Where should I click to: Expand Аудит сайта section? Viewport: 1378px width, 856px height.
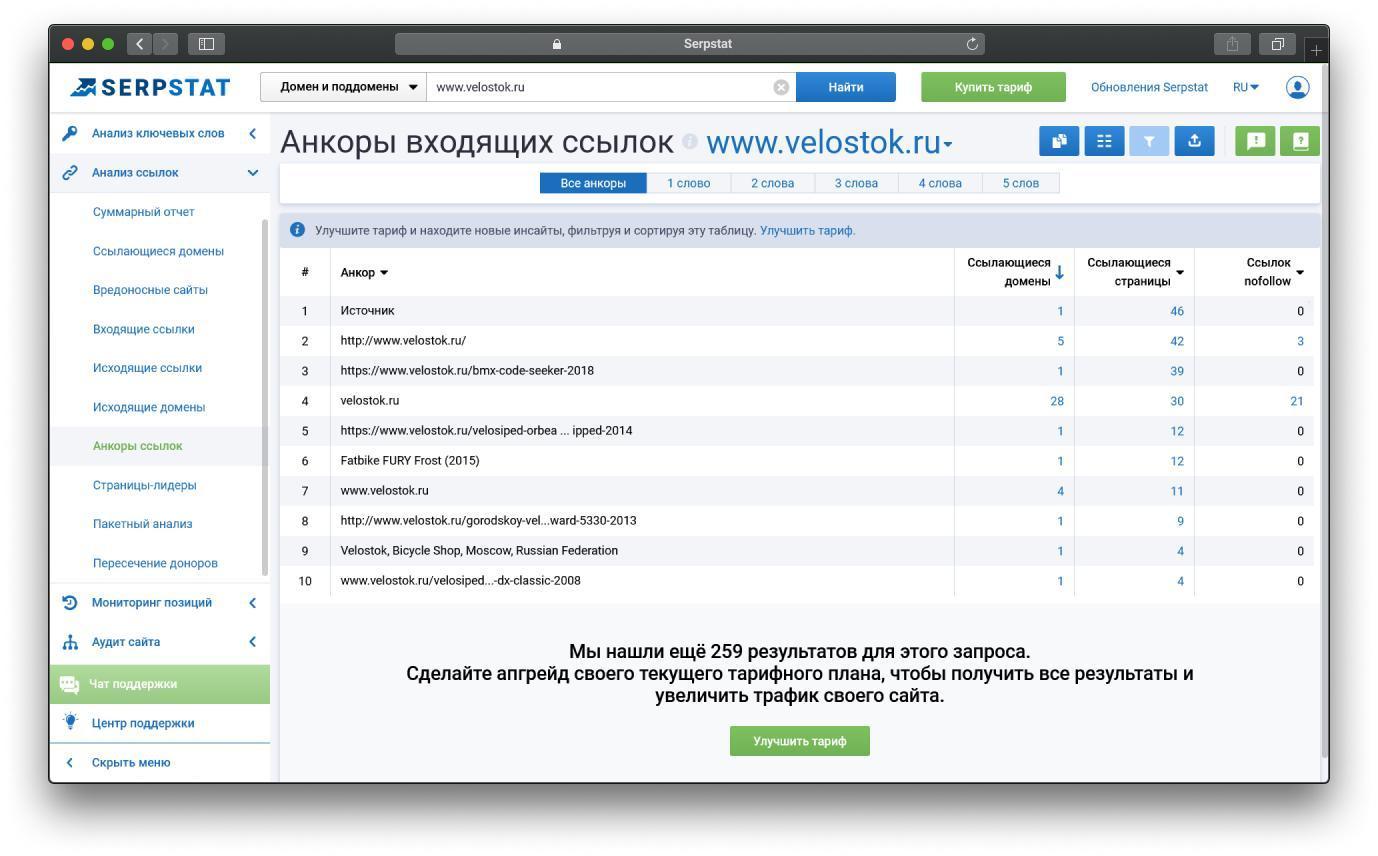[x=253, y=642]
